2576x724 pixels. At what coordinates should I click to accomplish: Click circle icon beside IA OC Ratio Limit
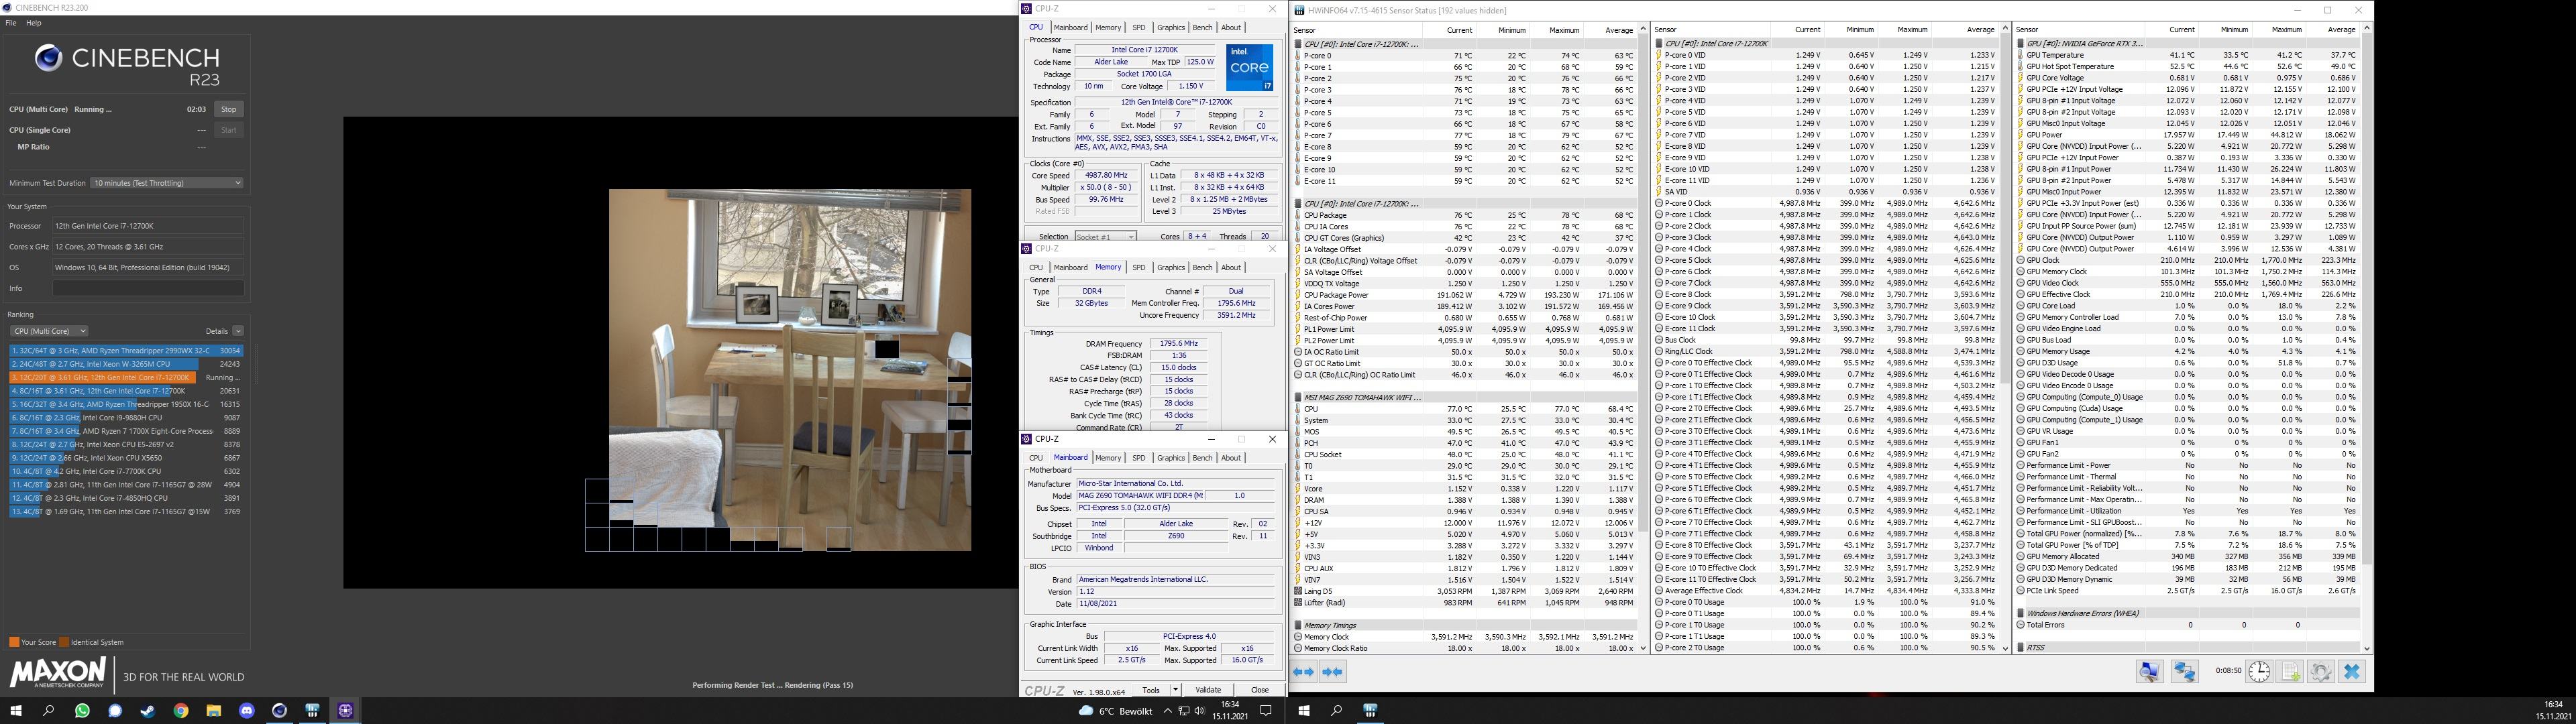click(1298, 352)
